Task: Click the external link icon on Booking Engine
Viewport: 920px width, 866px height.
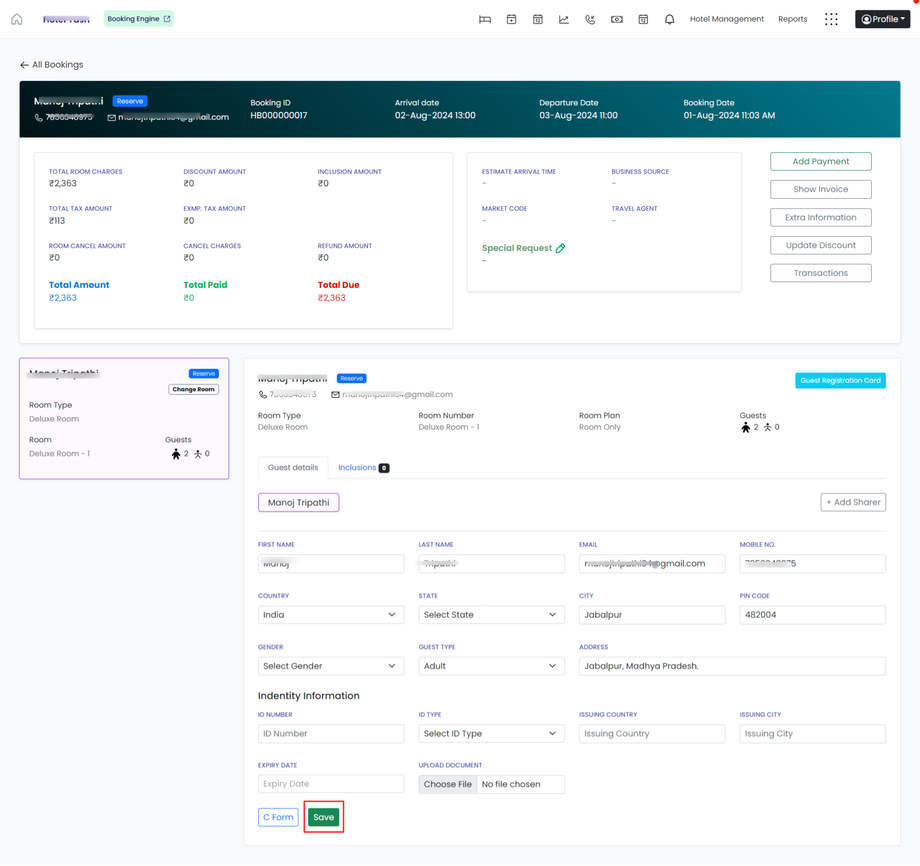Action: coord(167,19)
